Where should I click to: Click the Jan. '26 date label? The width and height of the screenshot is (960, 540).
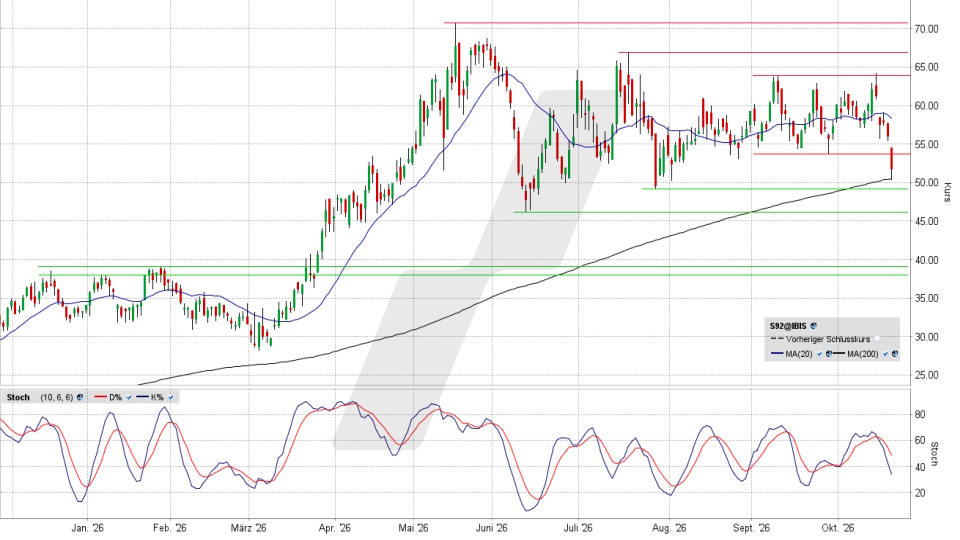(88, 528)
